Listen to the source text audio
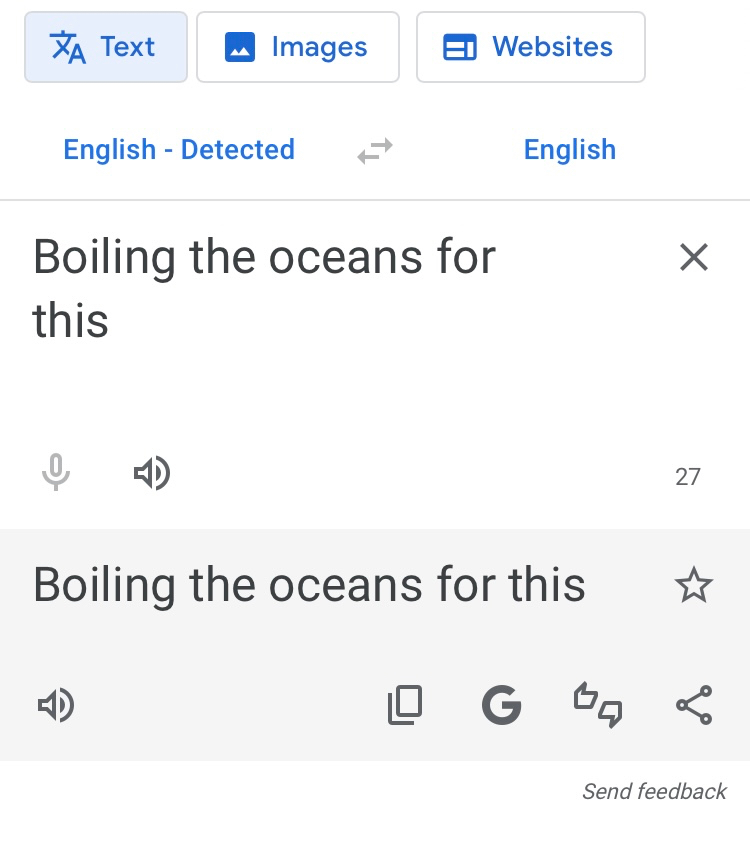Viewport: 750px width, 844px height. pos(152,473)
